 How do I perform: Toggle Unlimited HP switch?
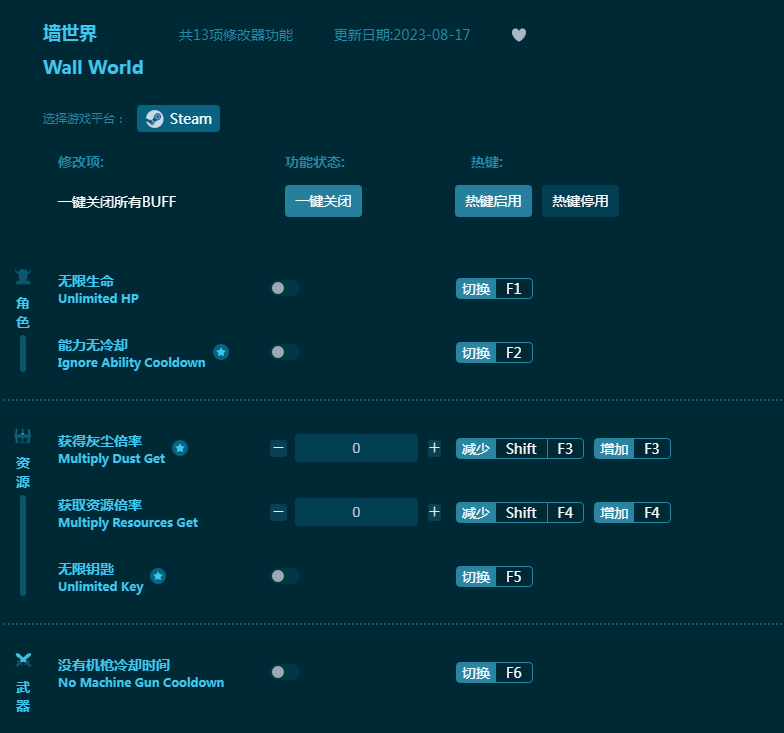click(x=284, y=288)
